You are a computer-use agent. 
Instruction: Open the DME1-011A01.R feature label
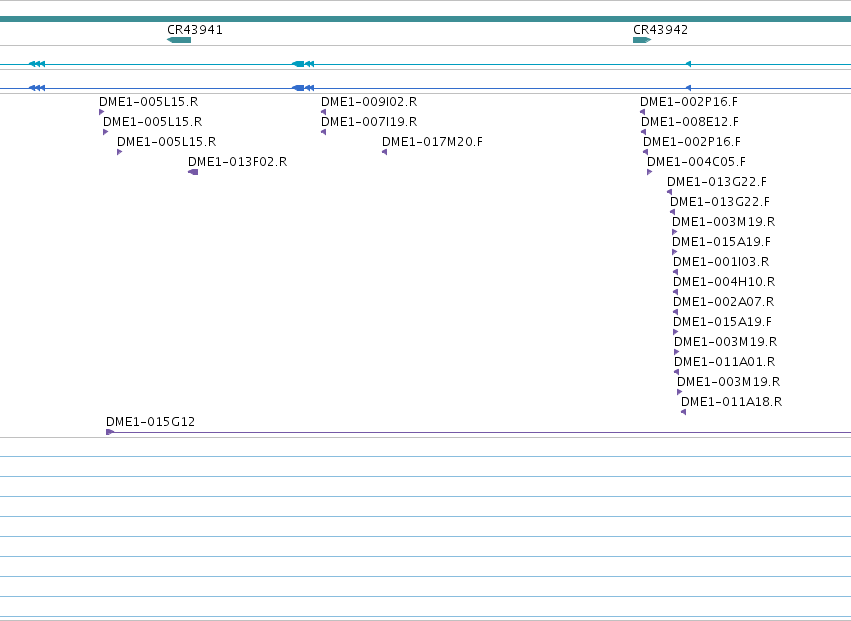(x=725, y=362)
